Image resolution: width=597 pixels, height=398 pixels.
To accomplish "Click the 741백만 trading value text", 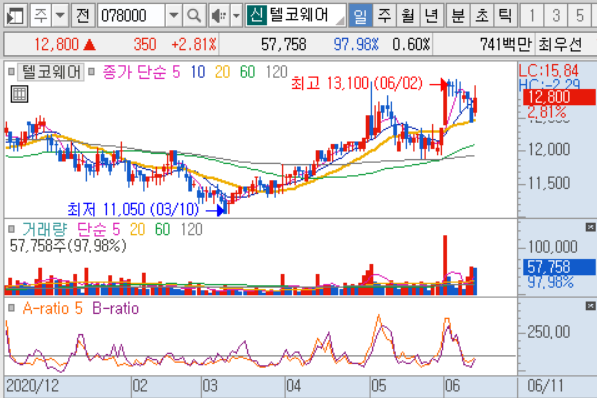I will [x=506, y=45].
